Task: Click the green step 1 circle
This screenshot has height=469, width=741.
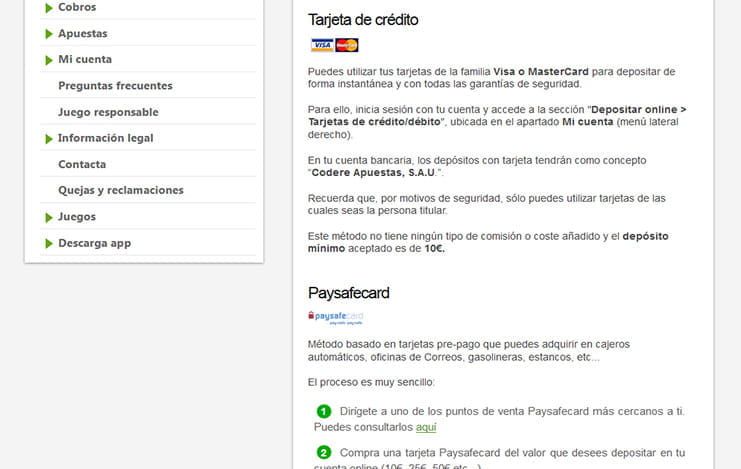Action: (x=324, y=412)
